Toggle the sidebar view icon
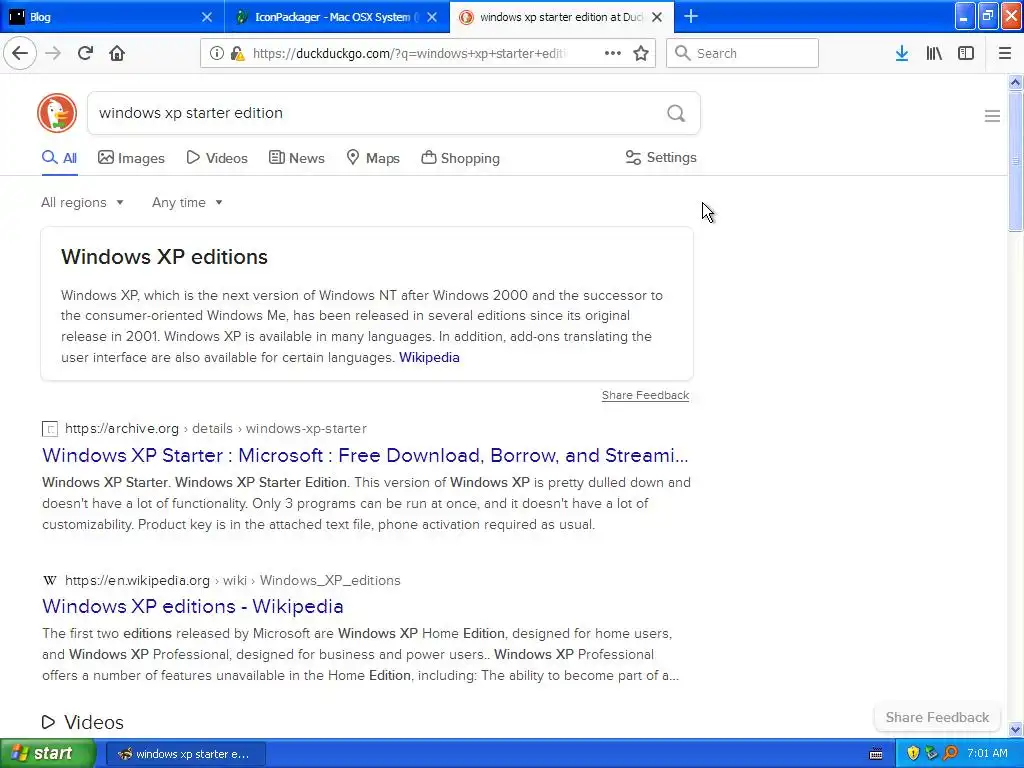Image resolution: width=1024 pixels, height=768 pixels. (x=966, y=54)
